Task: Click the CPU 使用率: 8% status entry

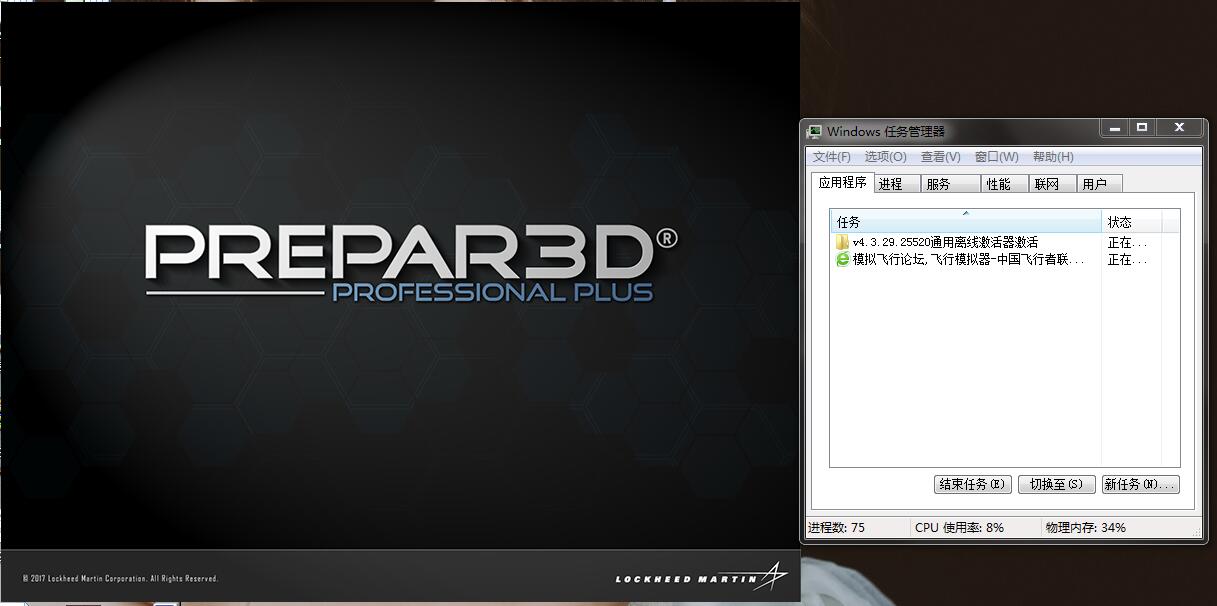Action: 959,527
